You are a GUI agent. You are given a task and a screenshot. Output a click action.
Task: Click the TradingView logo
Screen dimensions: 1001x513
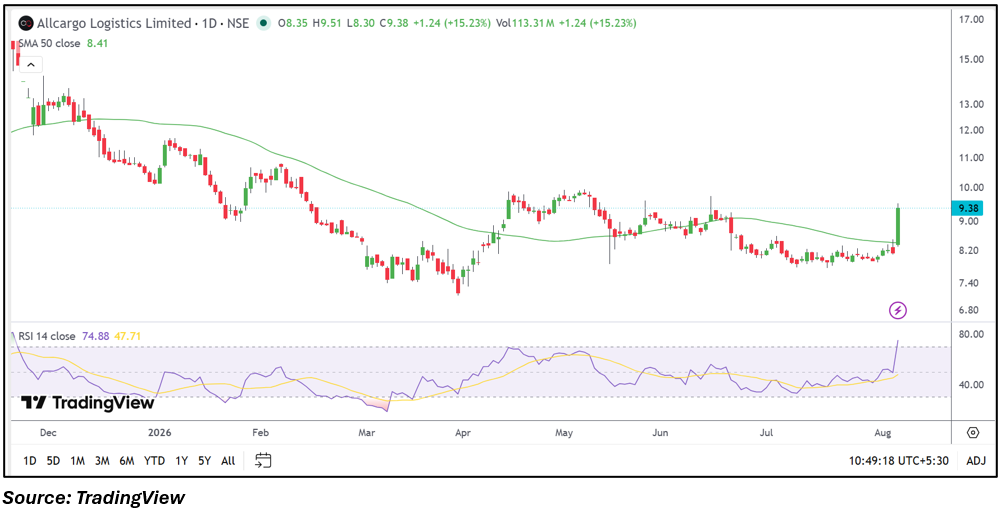click(x=87, y=403)
